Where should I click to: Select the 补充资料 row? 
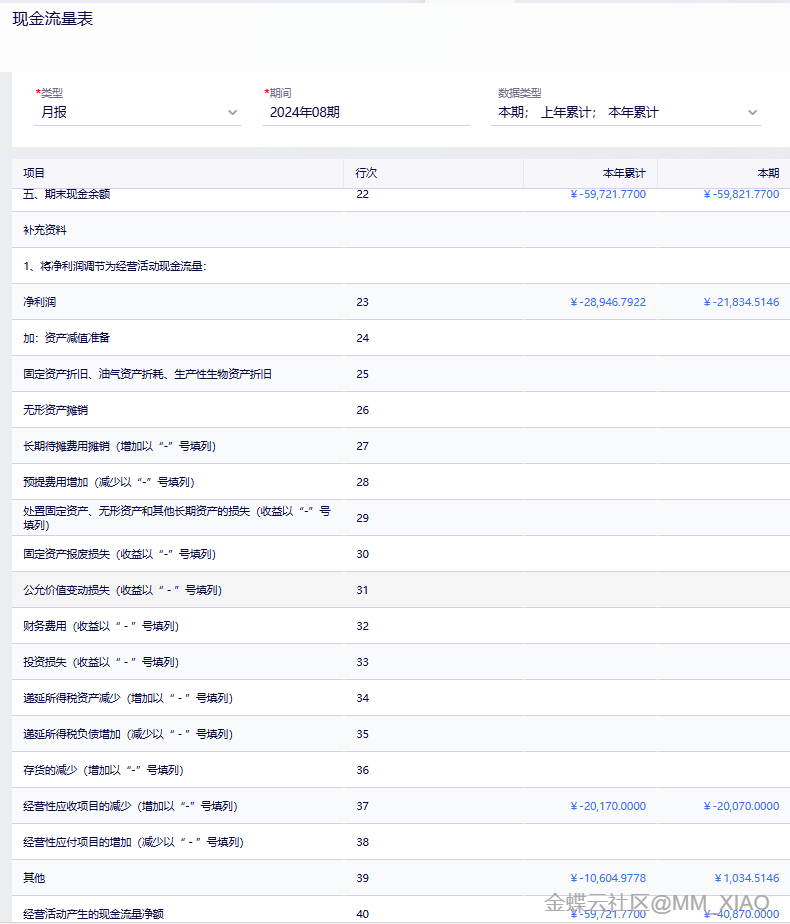[x=401, y=230]
